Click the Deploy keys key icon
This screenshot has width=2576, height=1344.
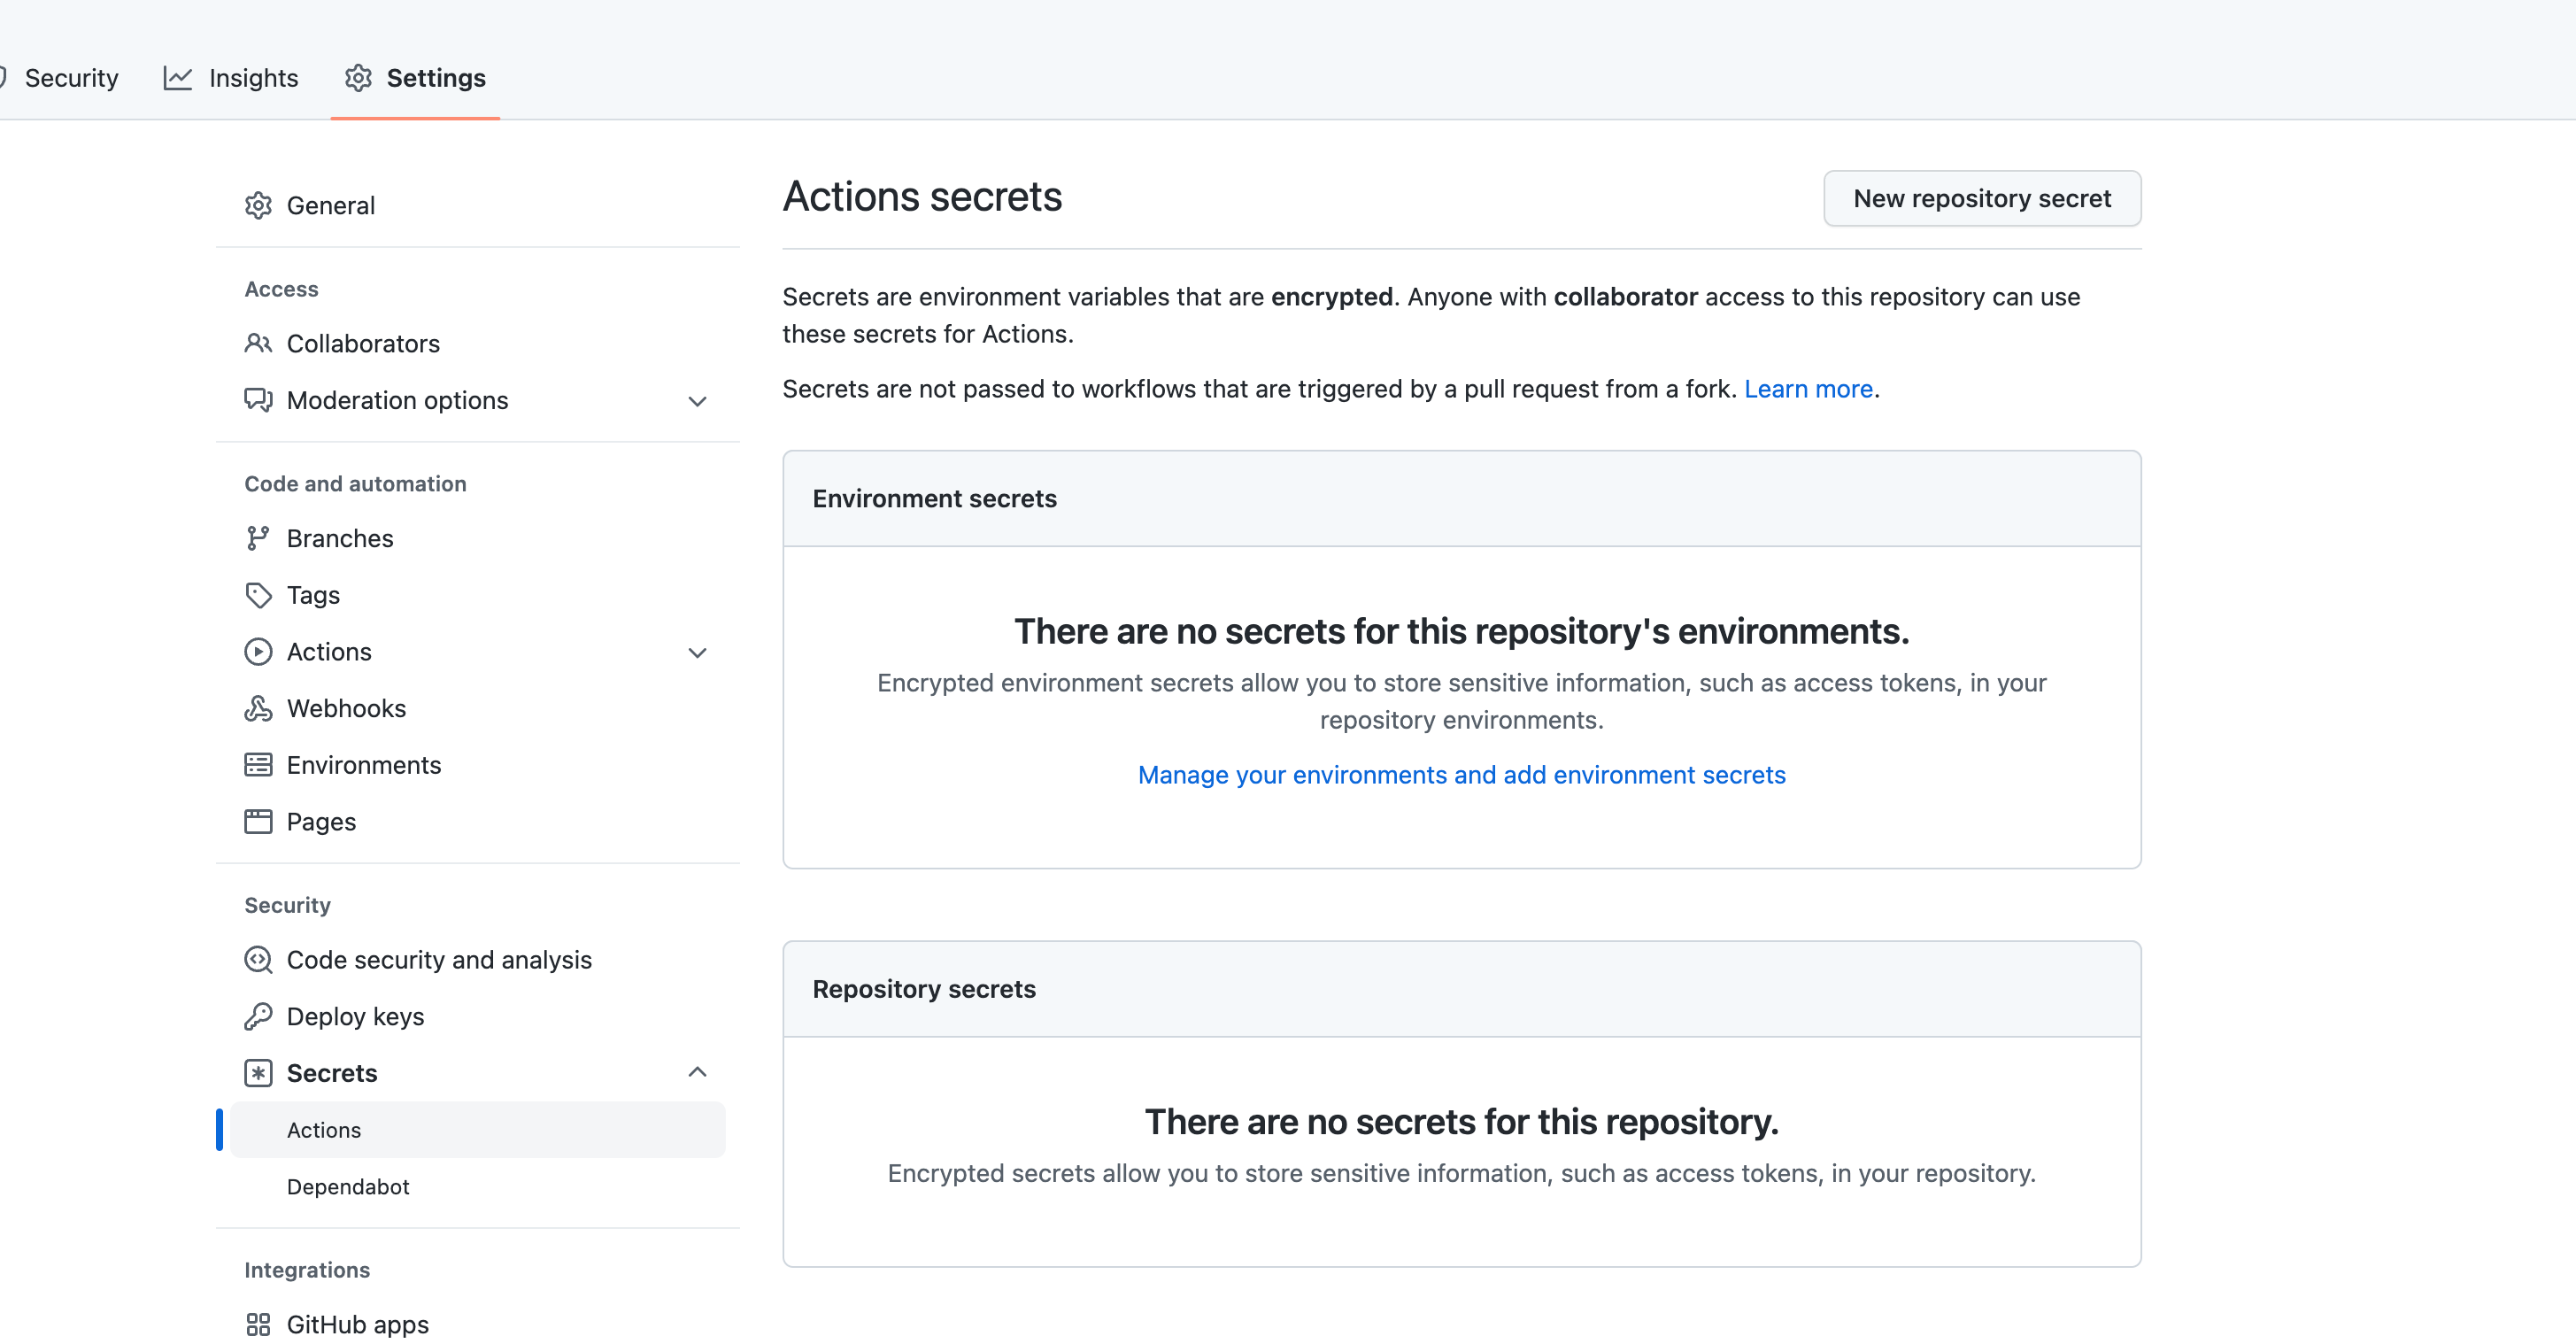tap(258, 1016)
